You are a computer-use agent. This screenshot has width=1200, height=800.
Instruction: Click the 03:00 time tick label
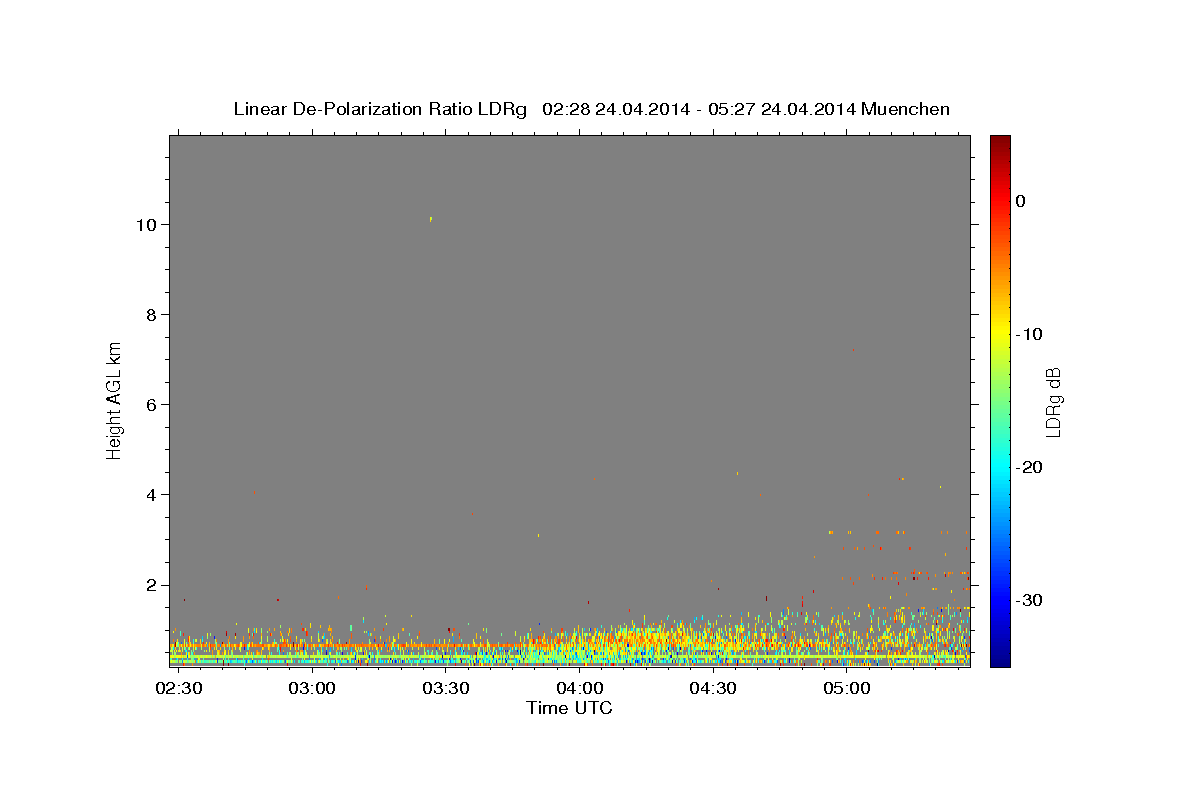[312, 689]
